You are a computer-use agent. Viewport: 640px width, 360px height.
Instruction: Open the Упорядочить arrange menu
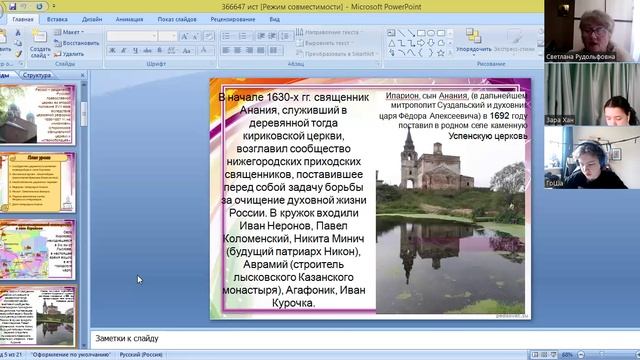(x=473, y=42)
